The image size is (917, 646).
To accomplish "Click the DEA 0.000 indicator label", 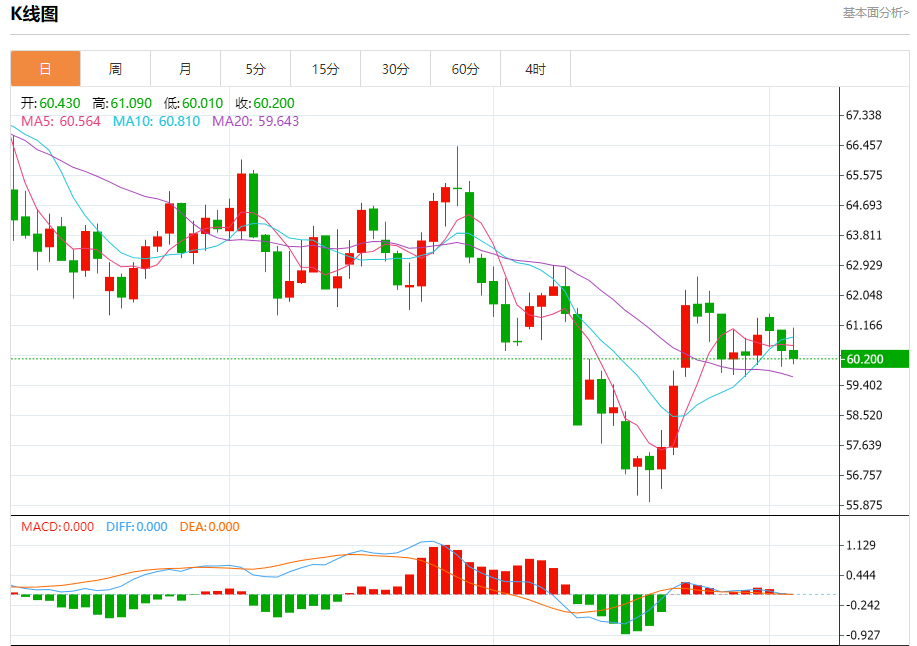I will pyautogui.click(x=209, y=527).
